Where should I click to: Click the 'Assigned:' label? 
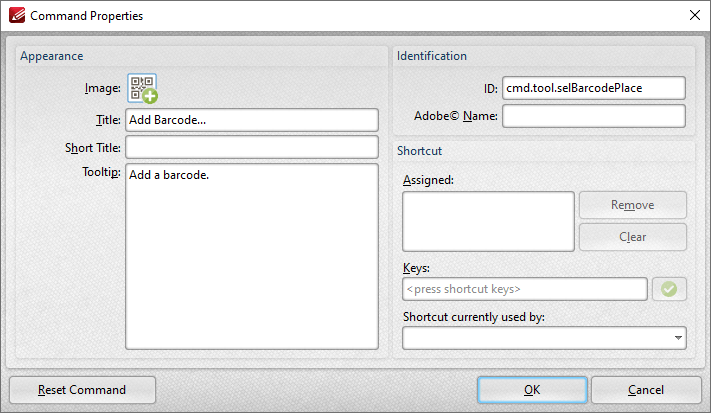428,180
